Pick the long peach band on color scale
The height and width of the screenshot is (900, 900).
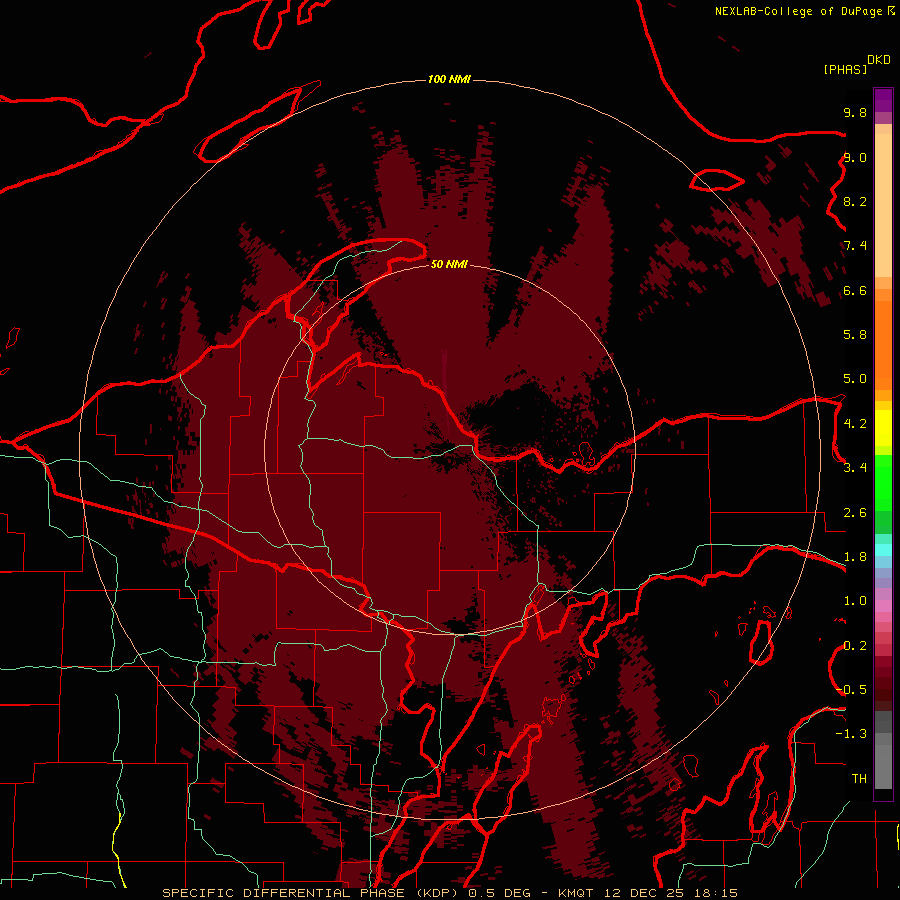[883, 205]
